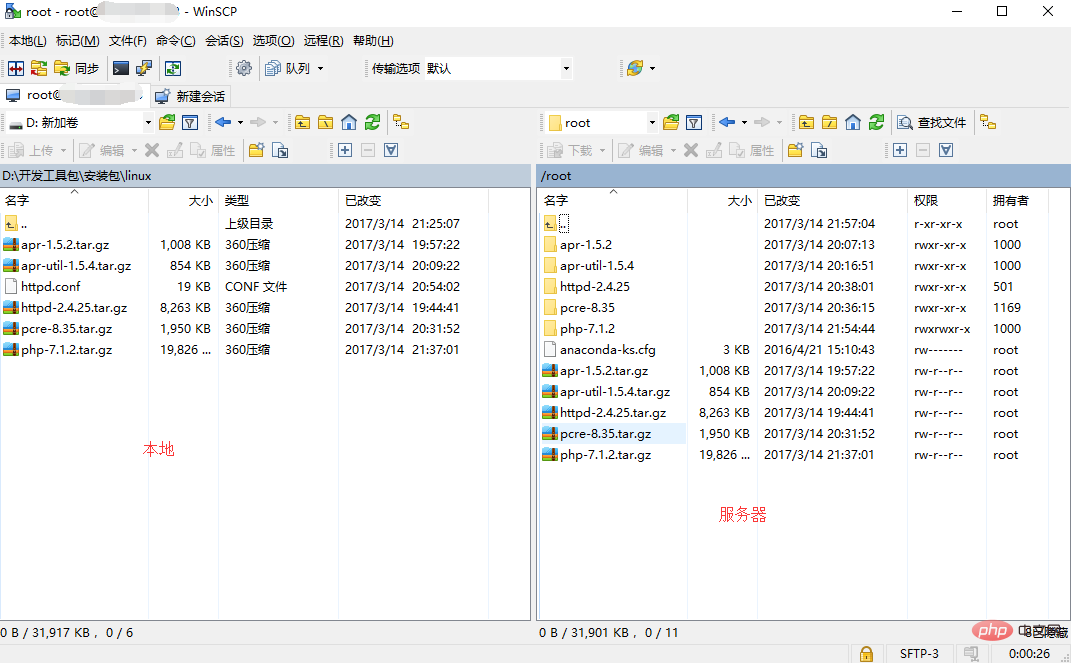Click remote panel filter icon
The image size is (1071, 663).
click(x=694, y=123)
